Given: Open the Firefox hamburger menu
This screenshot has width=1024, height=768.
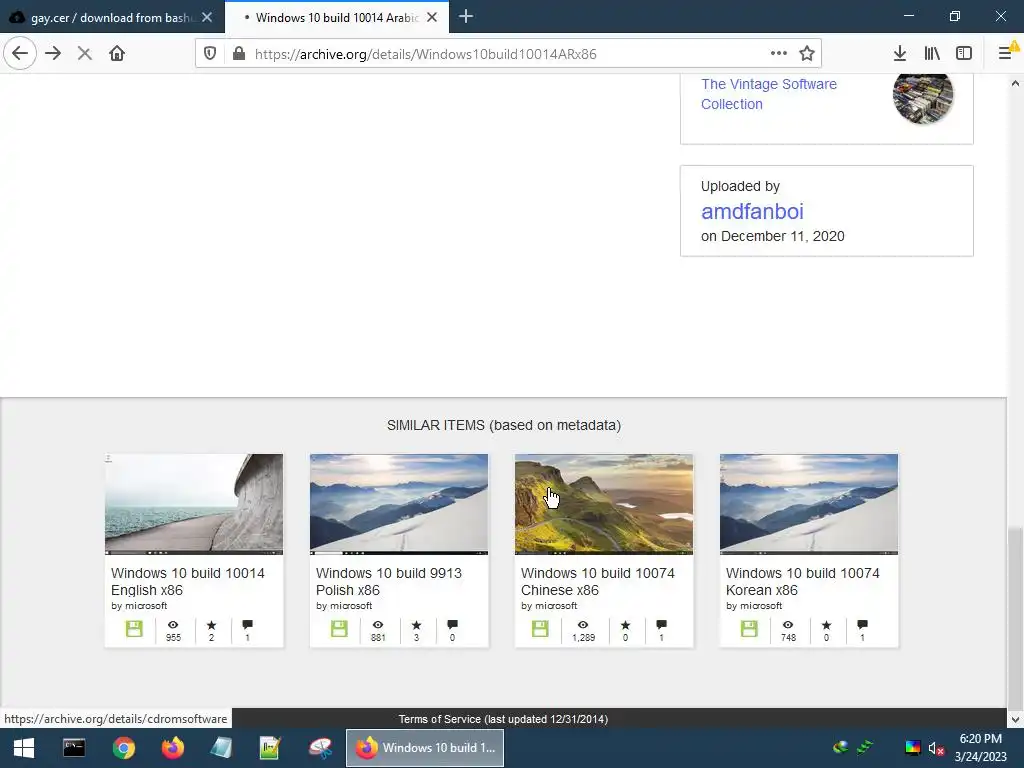Looking at the screenshot, I should tap(1006, 54).
